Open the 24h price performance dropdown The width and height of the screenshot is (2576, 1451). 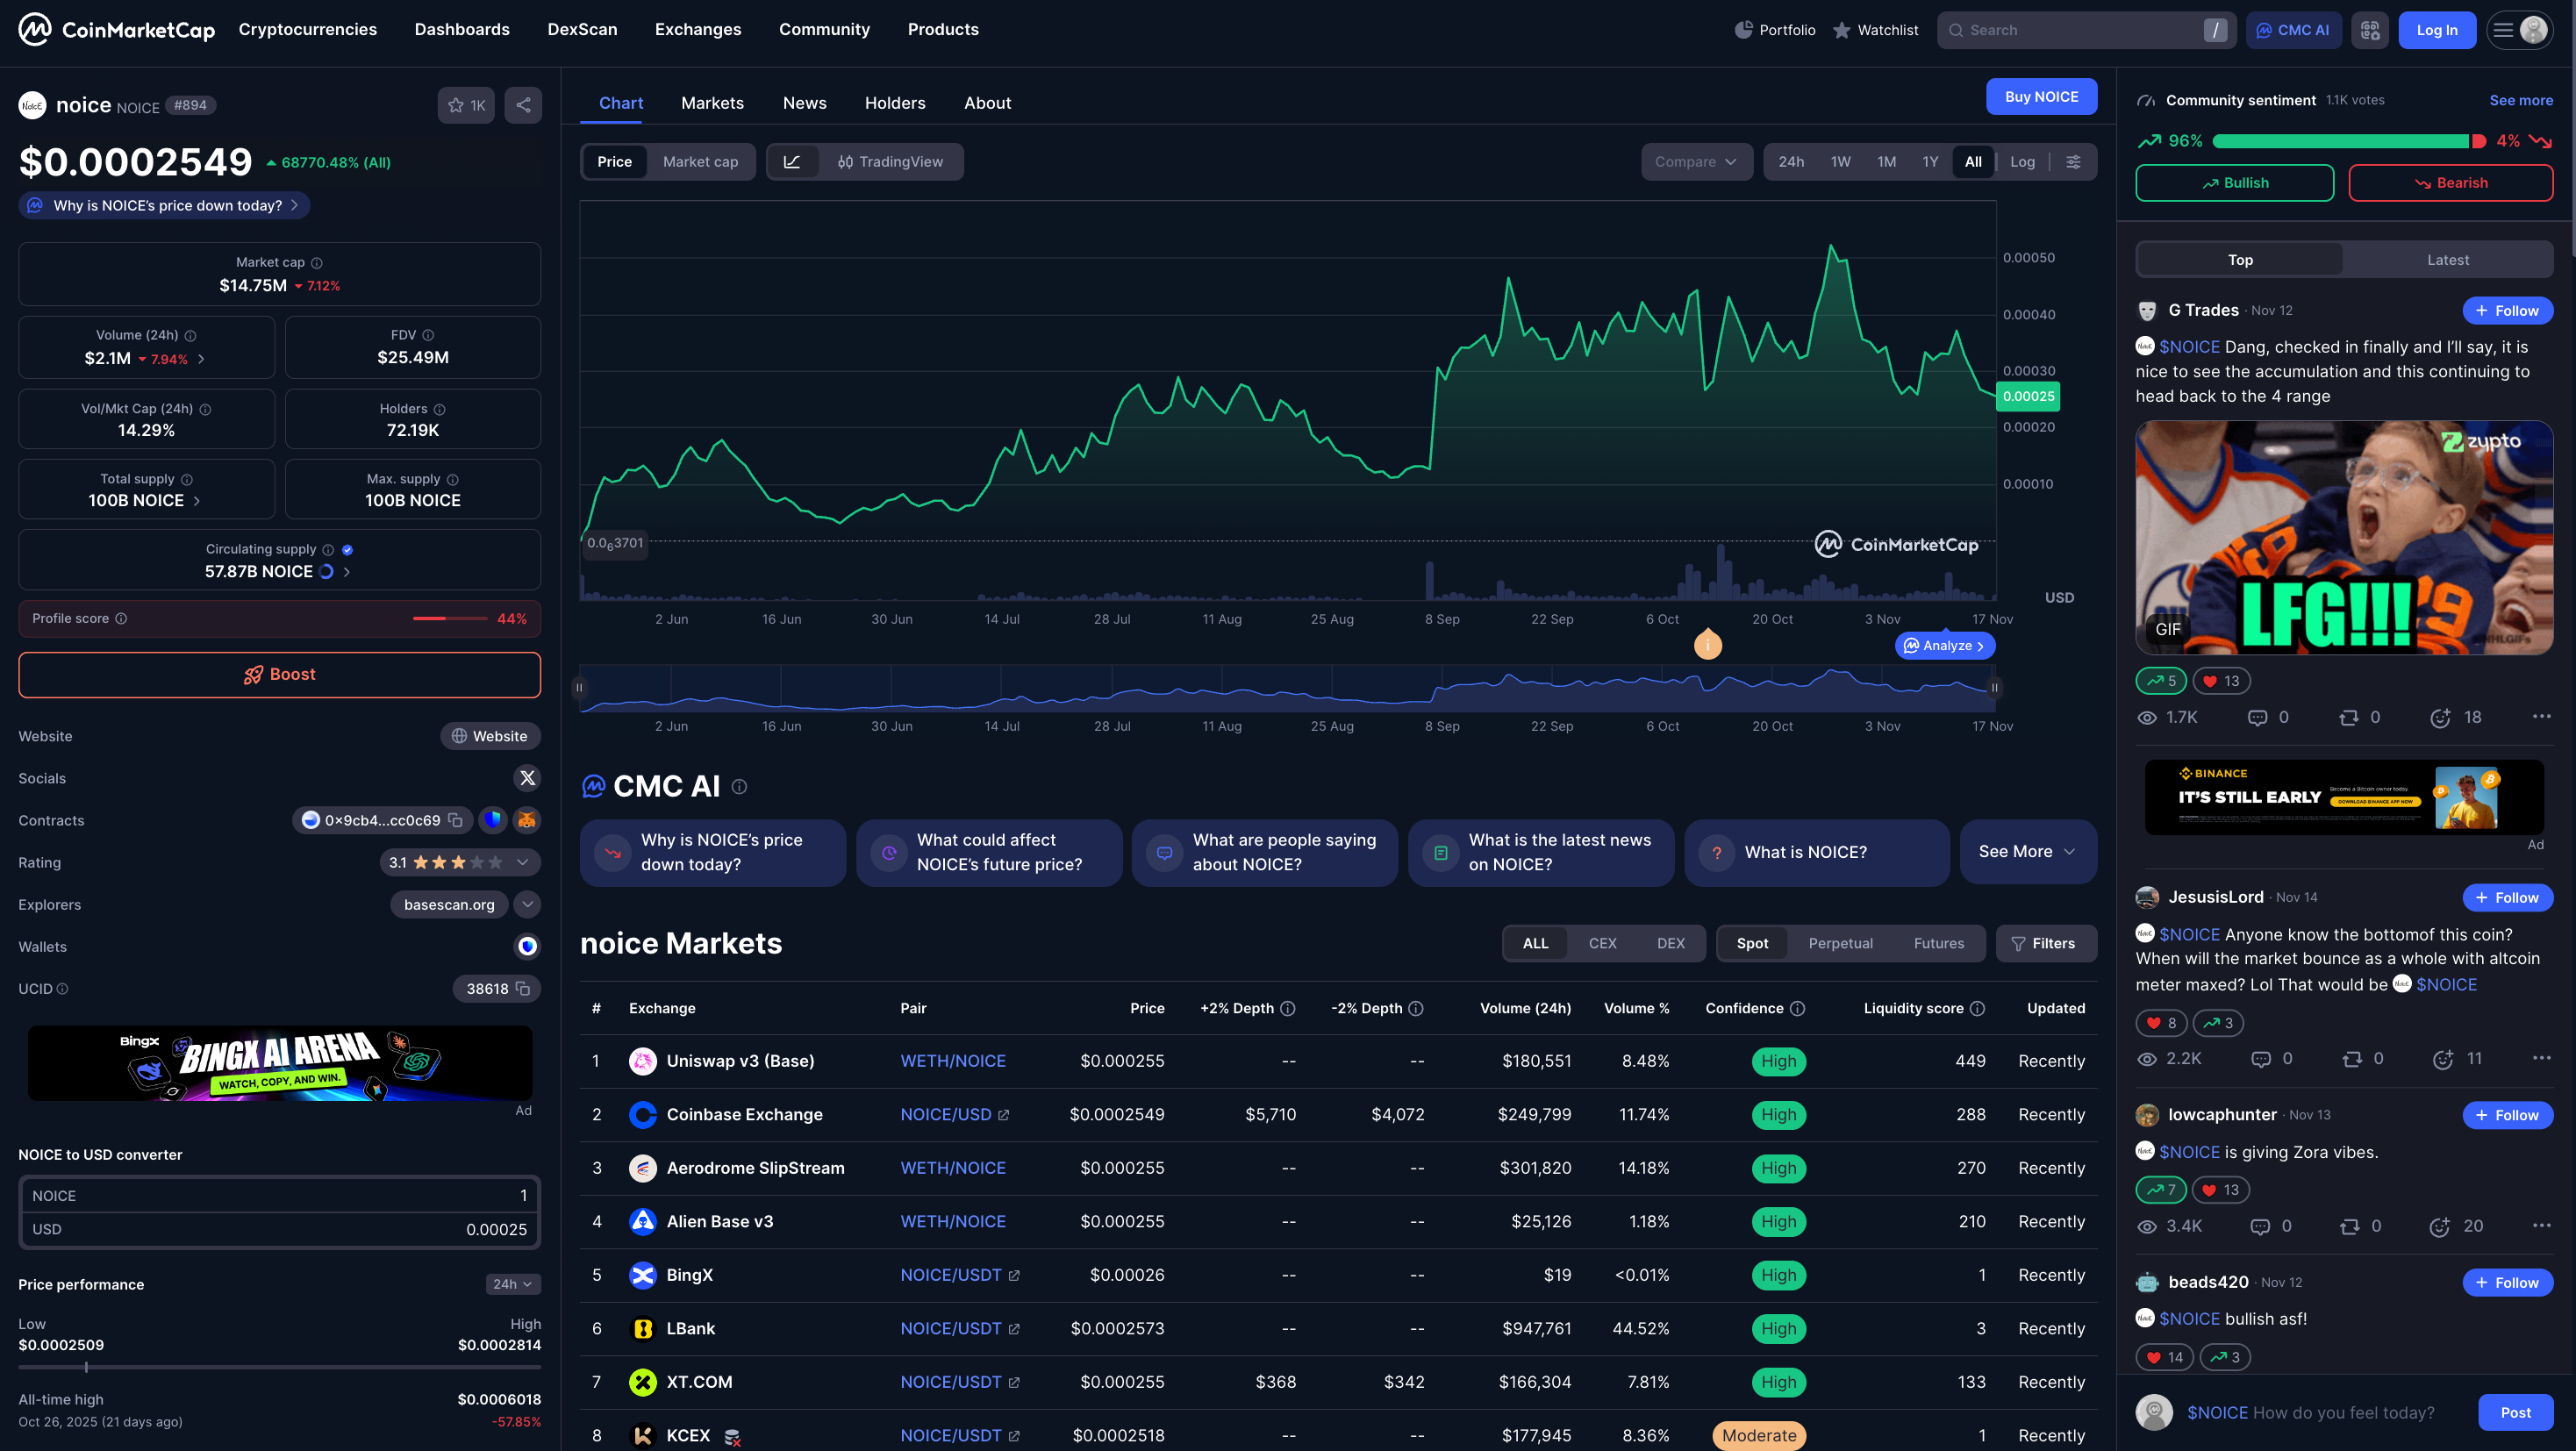(512, 1284)
